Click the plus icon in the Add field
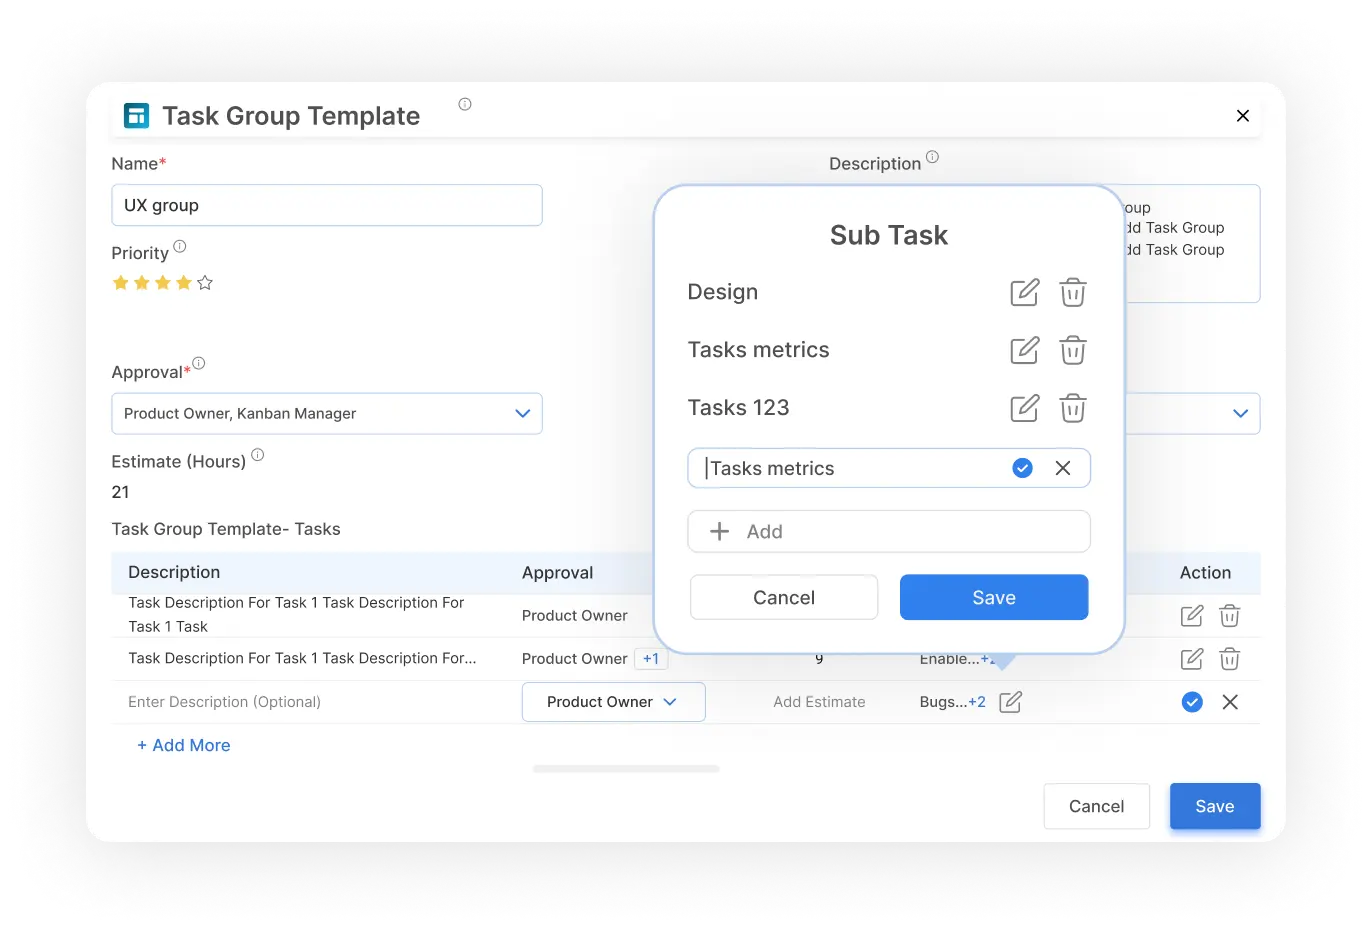Image resolution: width=1371 pixels, height=931 pixels. pos(719,531)
